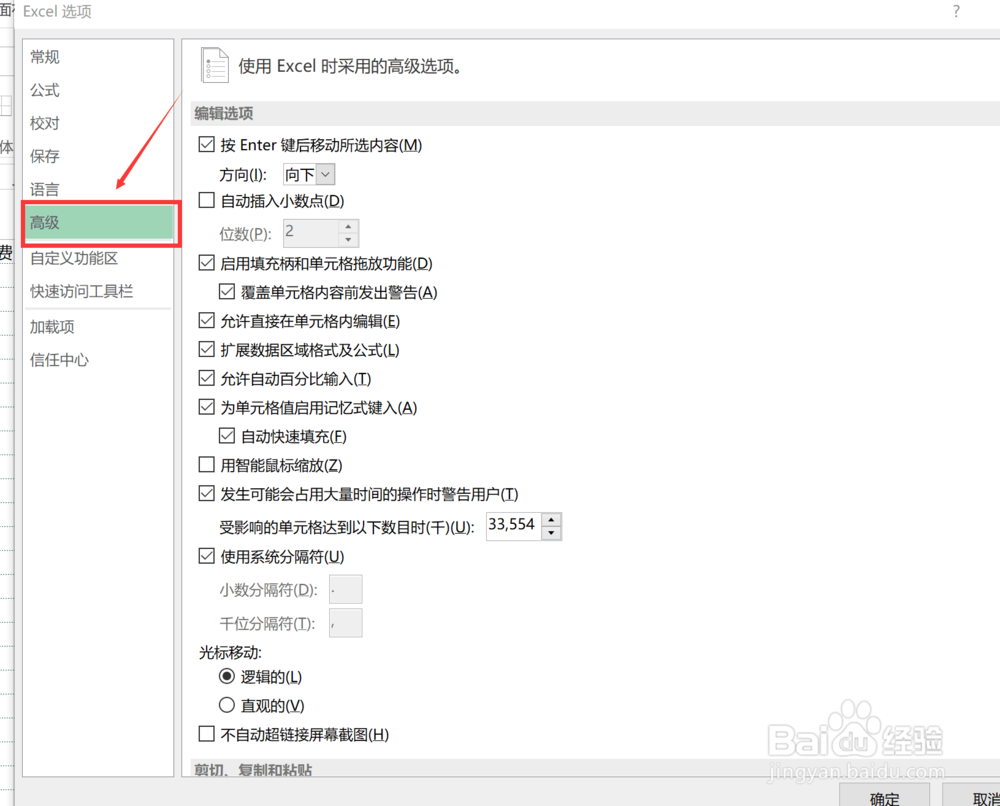Click the affected cells field showing 33,554

[514, 526]
